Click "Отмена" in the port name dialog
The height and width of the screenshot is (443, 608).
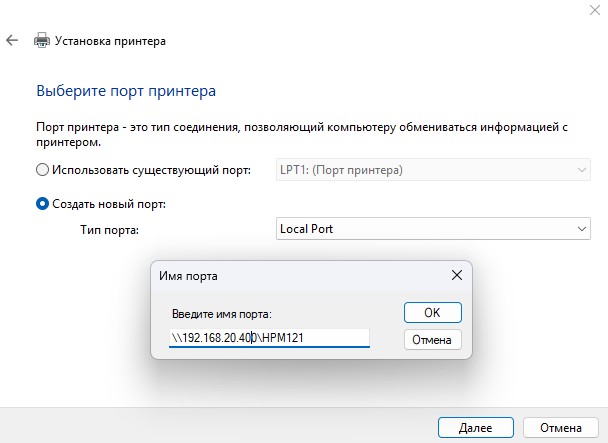tap(433, 340)
